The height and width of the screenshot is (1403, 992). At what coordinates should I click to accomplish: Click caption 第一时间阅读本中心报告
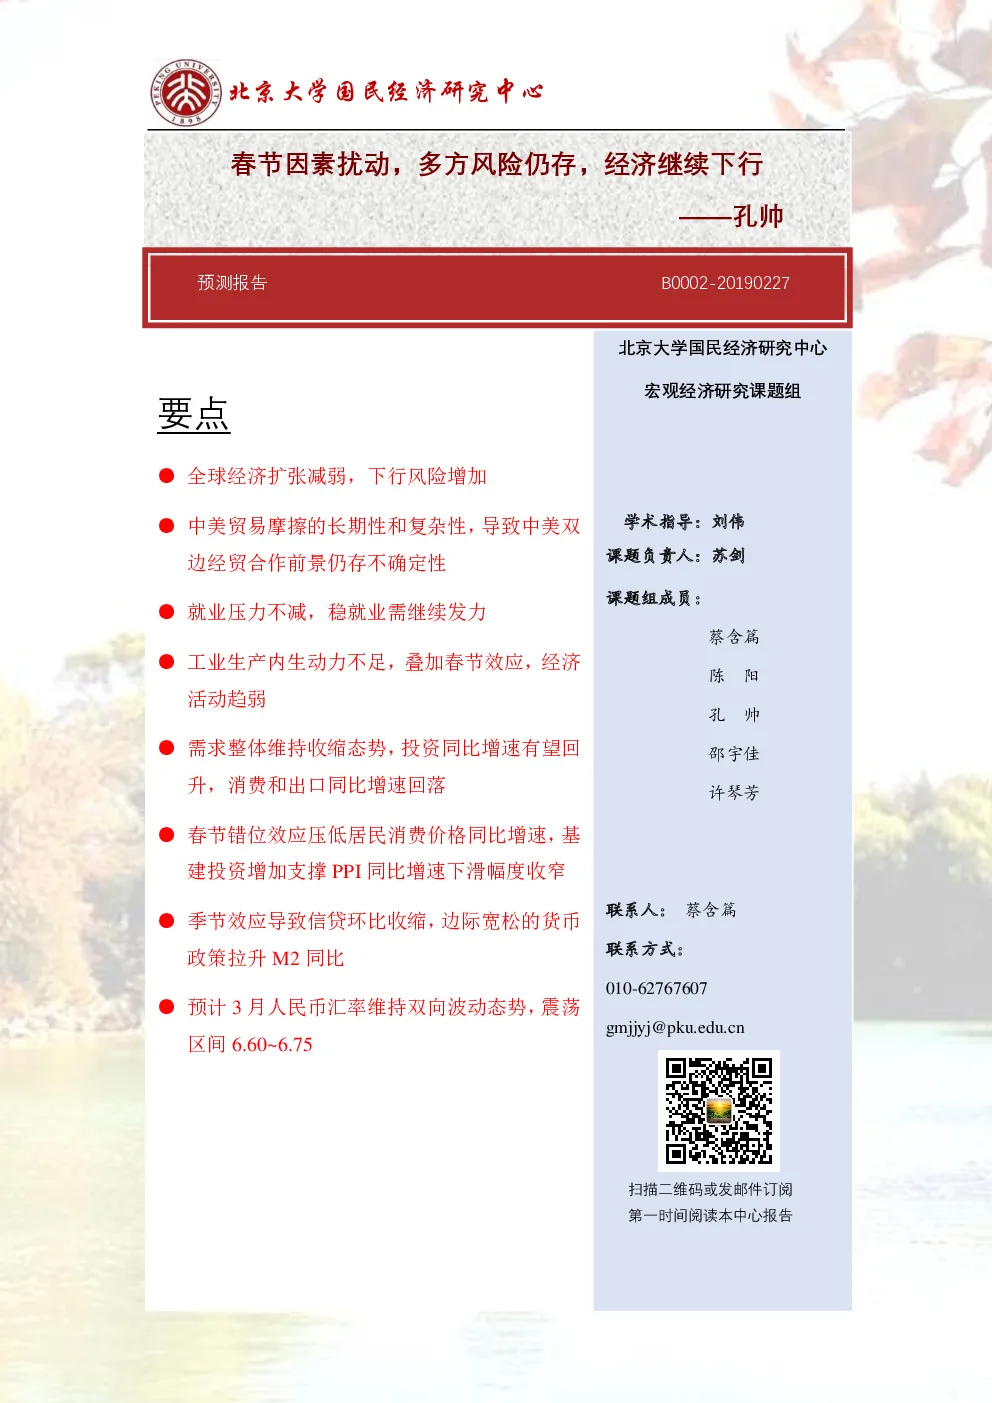point(710,1215)
